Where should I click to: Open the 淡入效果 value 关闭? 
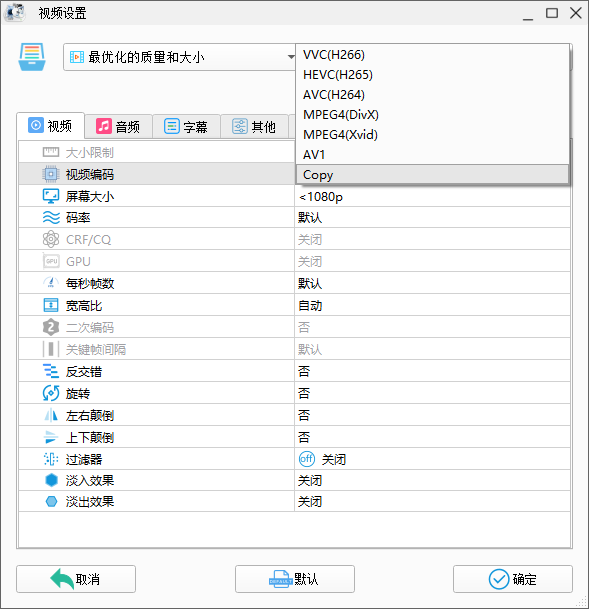coord(432,480)
